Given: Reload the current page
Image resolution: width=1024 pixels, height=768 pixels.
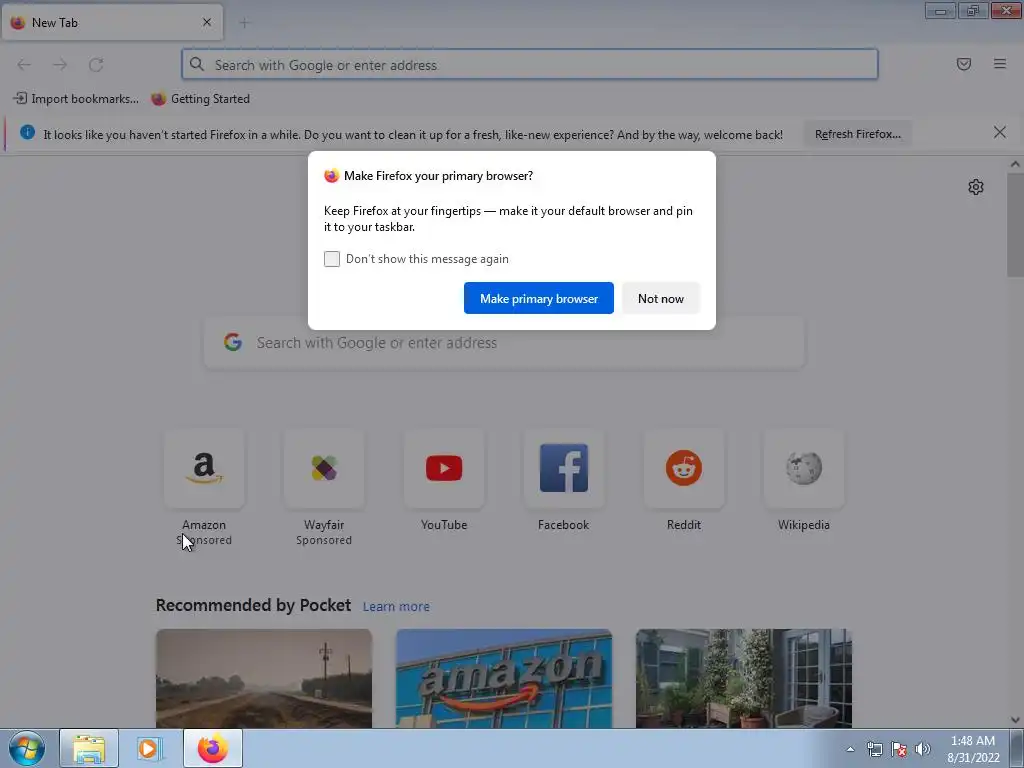Looking at the screenshot, I should (96, 65).
